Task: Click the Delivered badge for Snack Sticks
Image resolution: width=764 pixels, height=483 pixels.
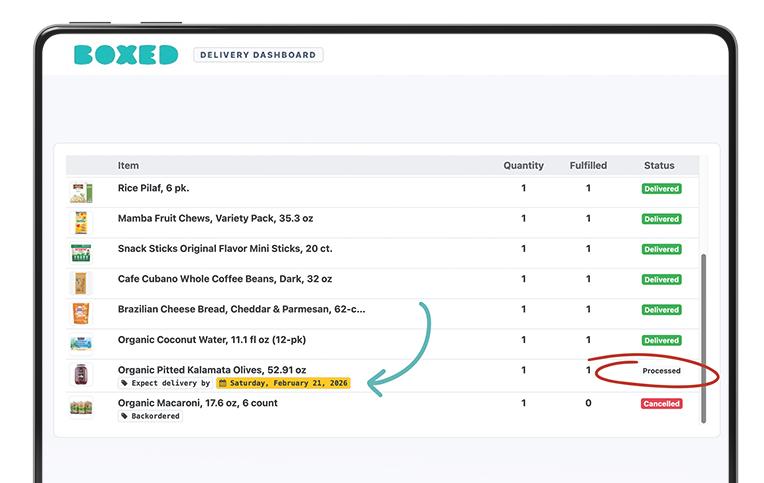Action: (x=661, y=249)
